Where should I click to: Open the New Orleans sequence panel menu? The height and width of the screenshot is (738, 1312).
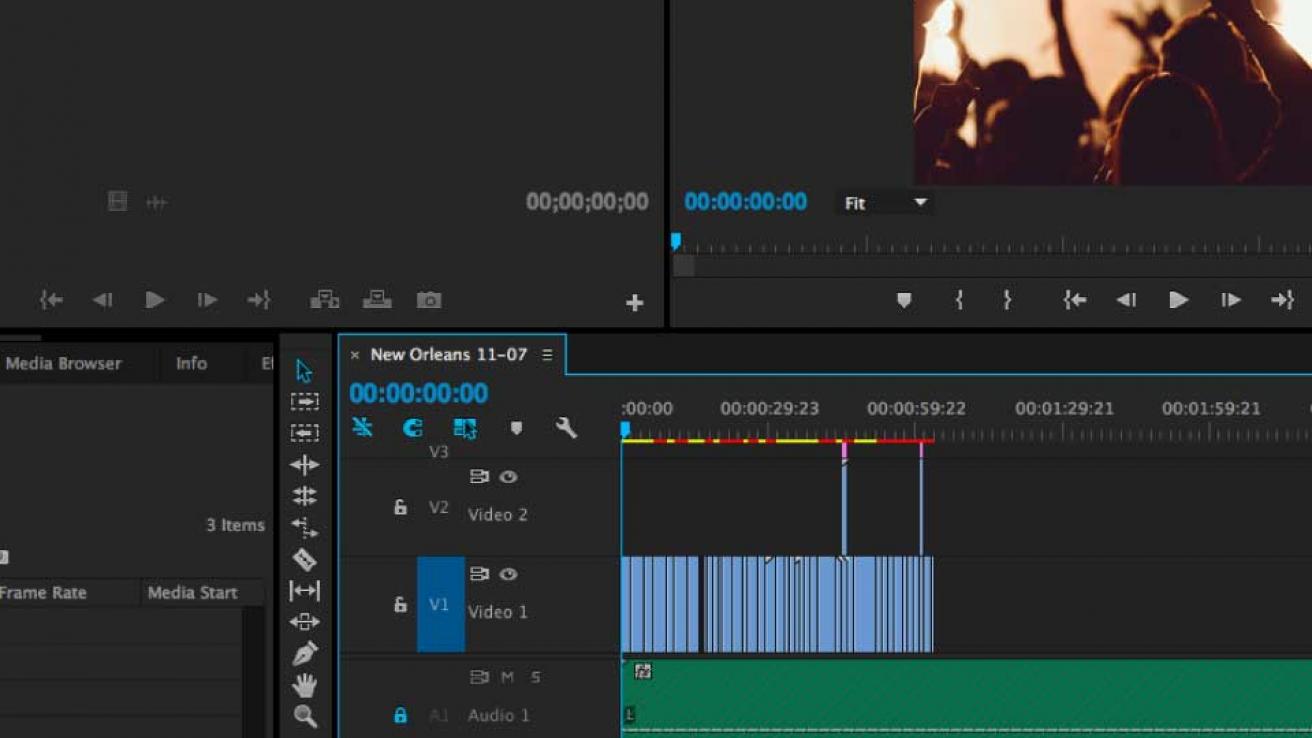pos(546,354)
